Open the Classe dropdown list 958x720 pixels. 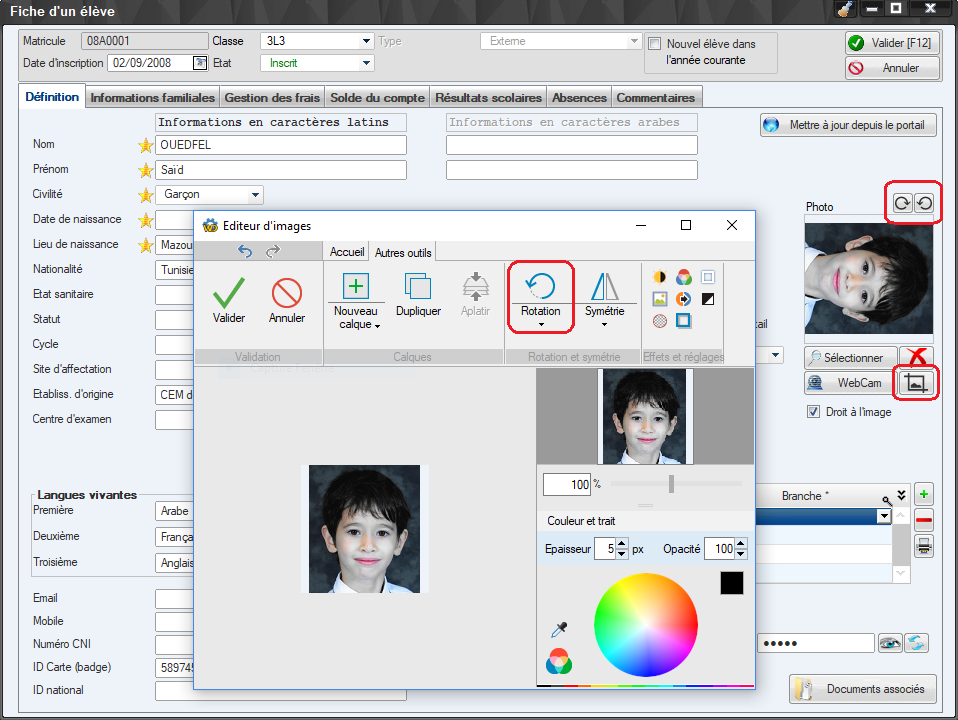(366, 41)
